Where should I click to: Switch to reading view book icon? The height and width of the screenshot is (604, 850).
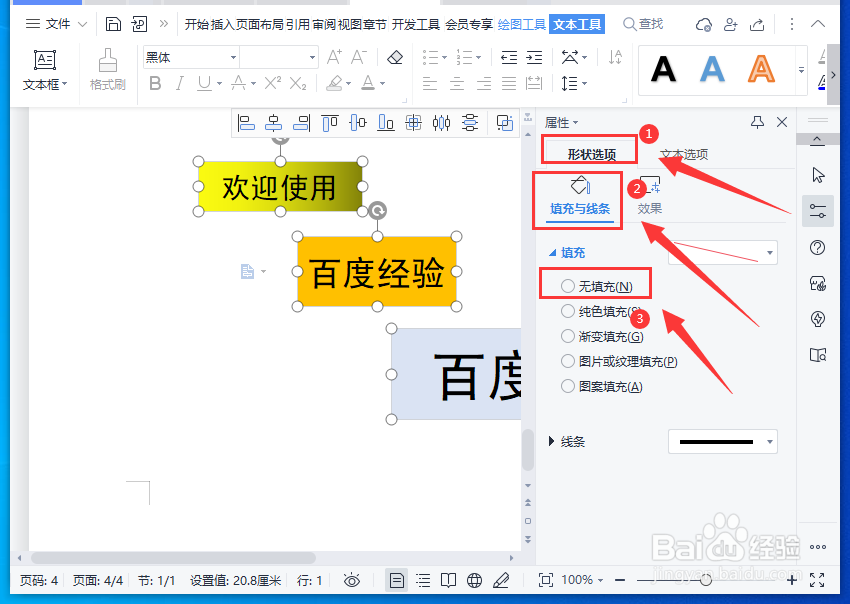click(x=448, y=581)
